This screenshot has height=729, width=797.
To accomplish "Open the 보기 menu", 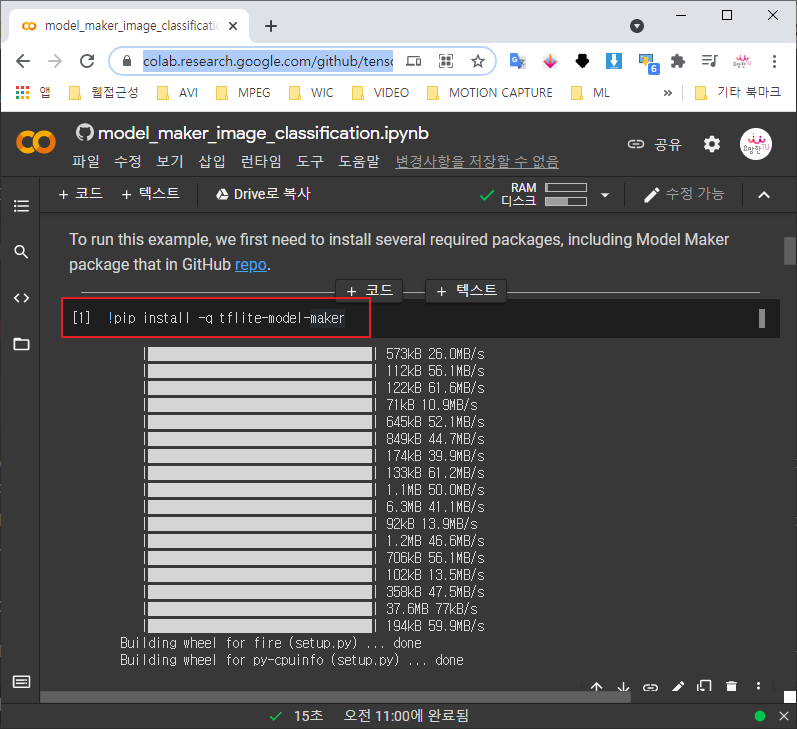I will click(170, 161).
